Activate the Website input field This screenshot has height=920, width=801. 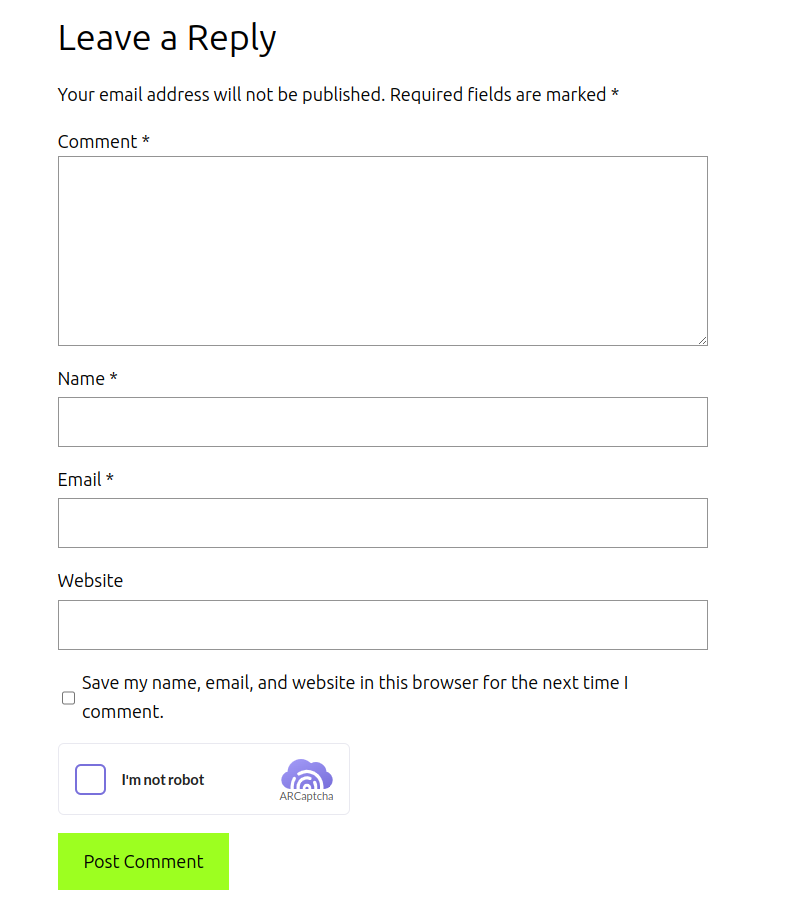[x=383, y=625]
